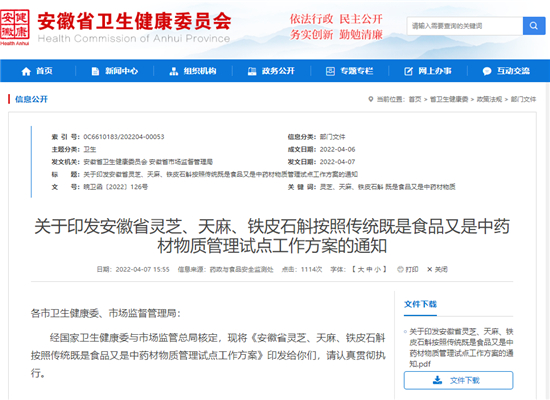Open the 政务公开 menu item
This screenshot has height=400, width=550.
tap(271, 71)
